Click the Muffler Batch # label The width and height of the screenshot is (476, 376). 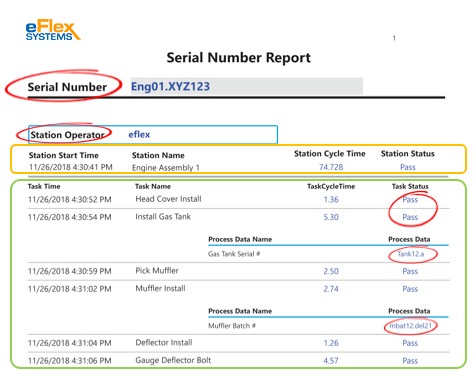click(x=232, y=326)
